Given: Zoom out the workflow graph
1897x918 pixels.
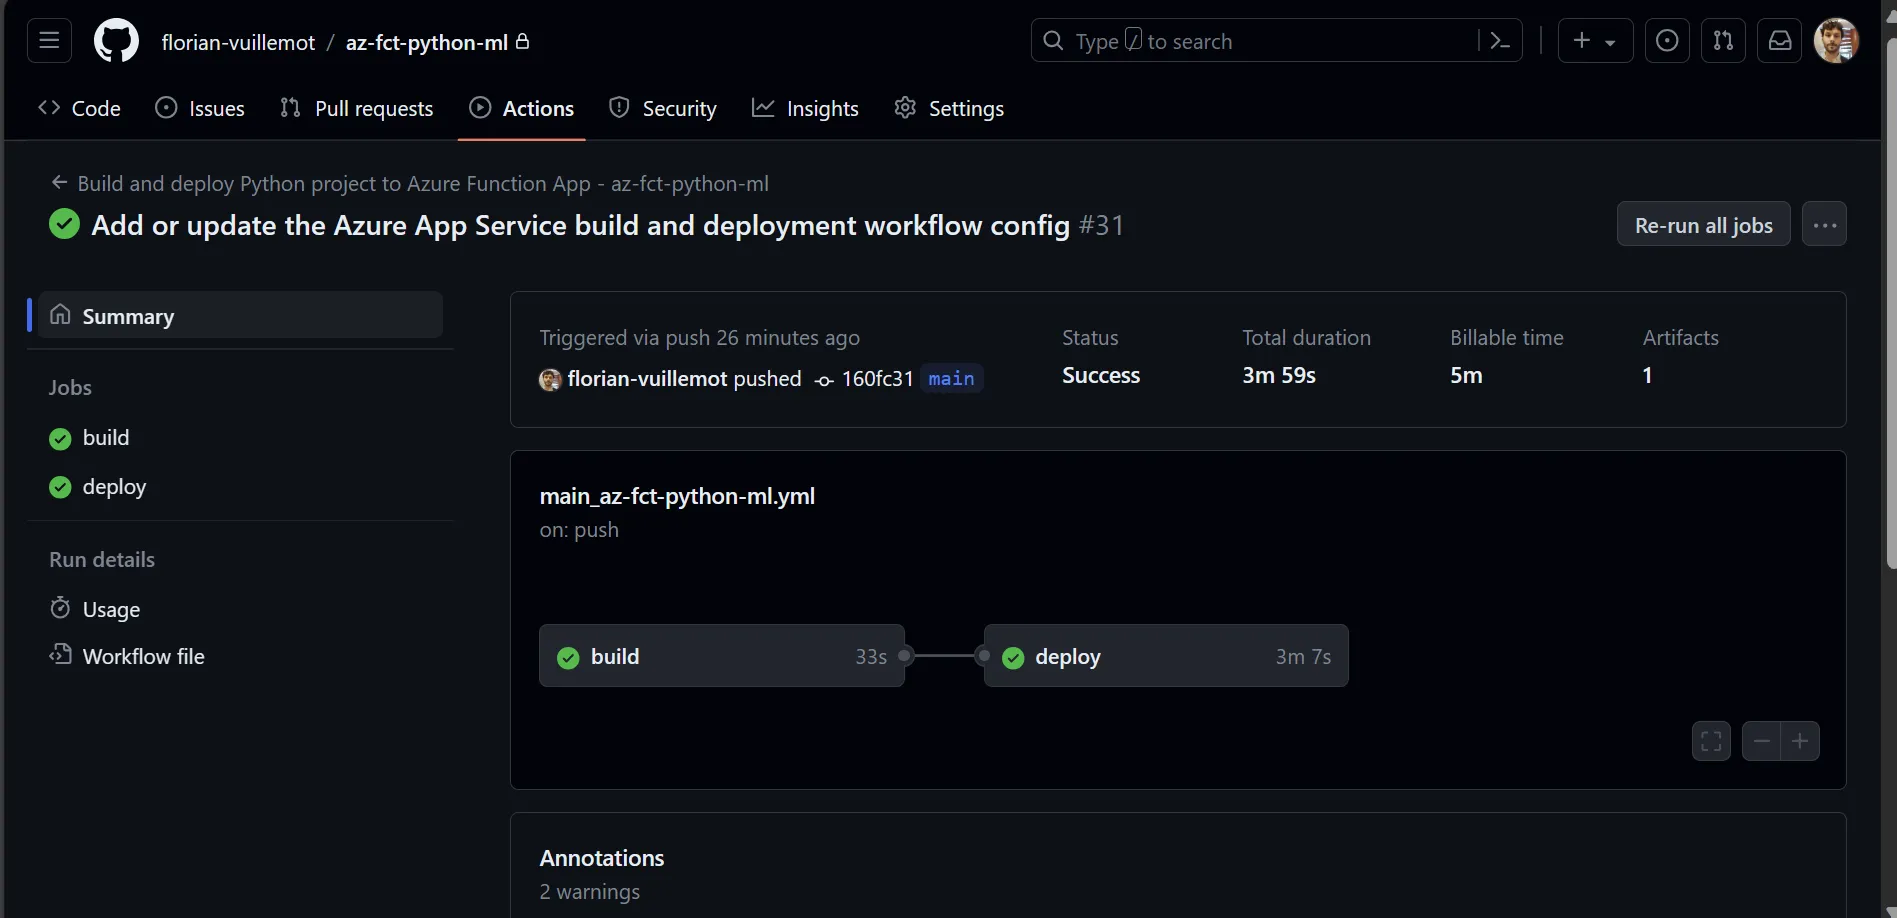Looking at the screenshot, I should [1762, 741].
